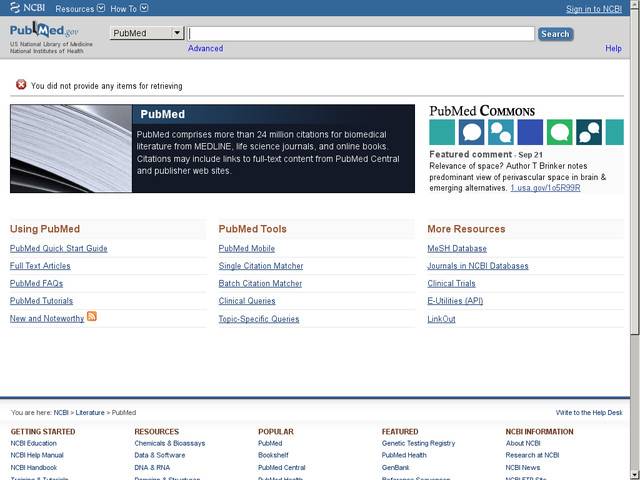Open NCBI News footer link
The height and width of the screenshot is (480, 640).
pos(523,467)
